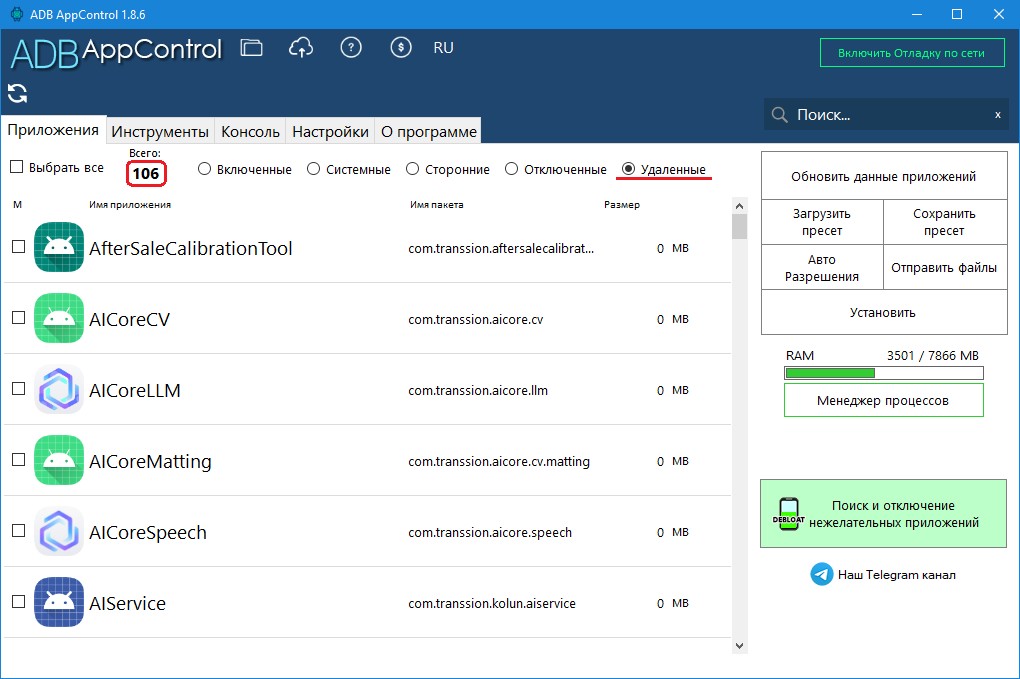Image resolution: width=1020 pixels, height=679 pixels.
Task: Switch to the Инструменты tab
Action: [159, 131]
